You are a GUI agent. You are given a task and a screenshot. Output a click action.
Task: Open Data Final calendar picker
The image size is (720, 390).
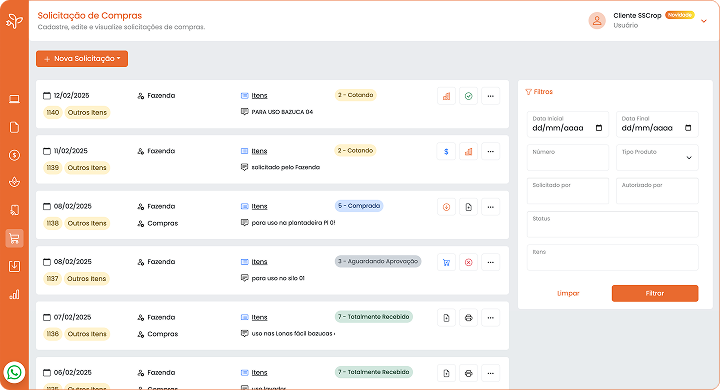[688, 128]
